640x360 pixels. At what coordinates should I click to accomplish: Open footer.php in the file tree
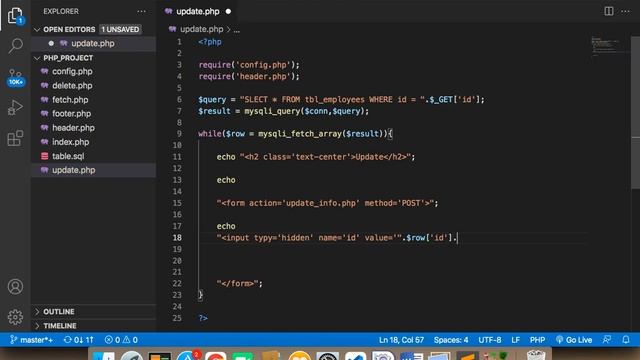tap(71, 113)
